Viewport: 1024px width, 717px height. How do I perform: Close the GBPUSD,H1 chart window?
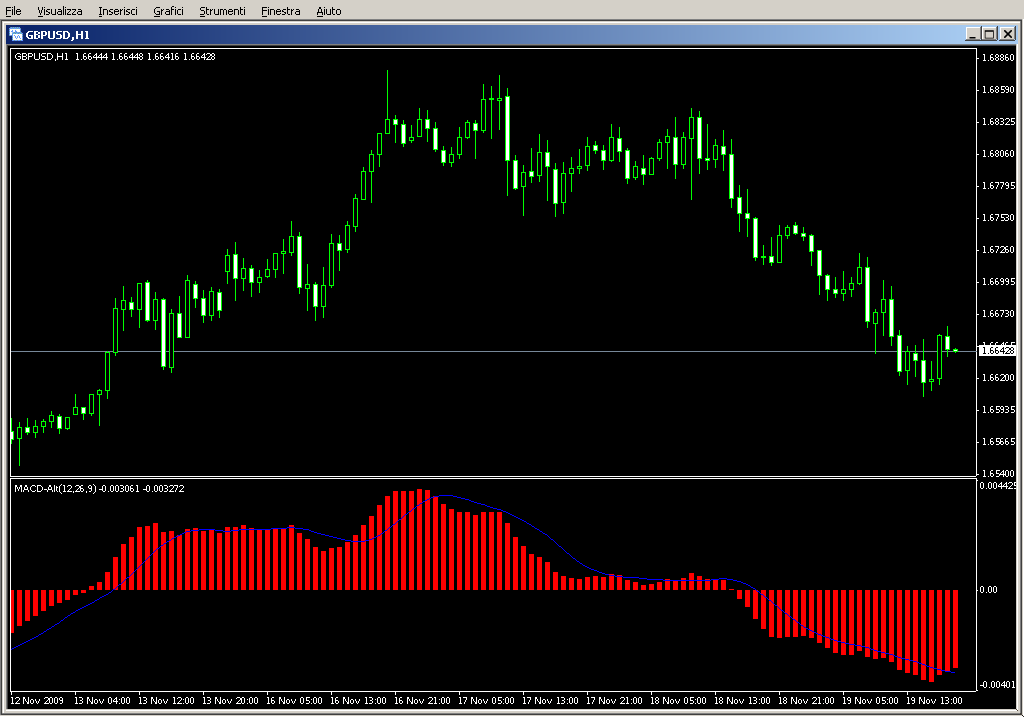point(1007,34)
